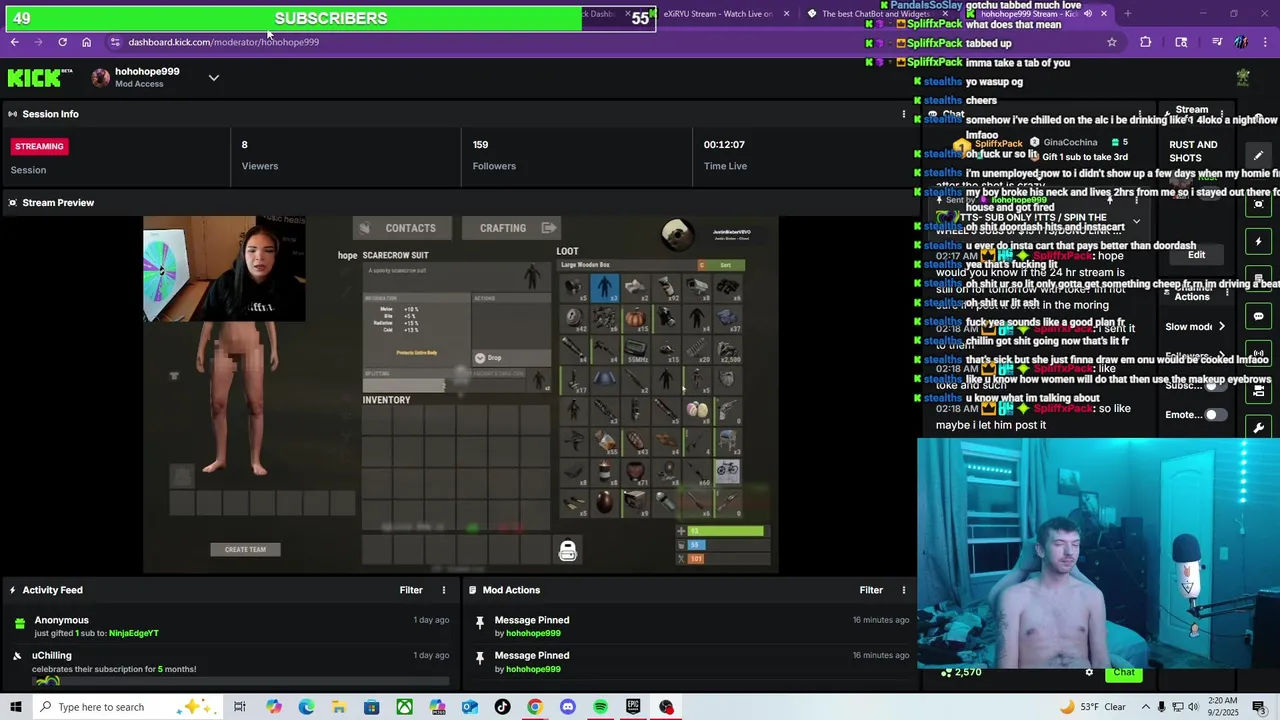The image size is (1280, 720).
Task: Bookmark page with the star icon
Action: 1111,42
